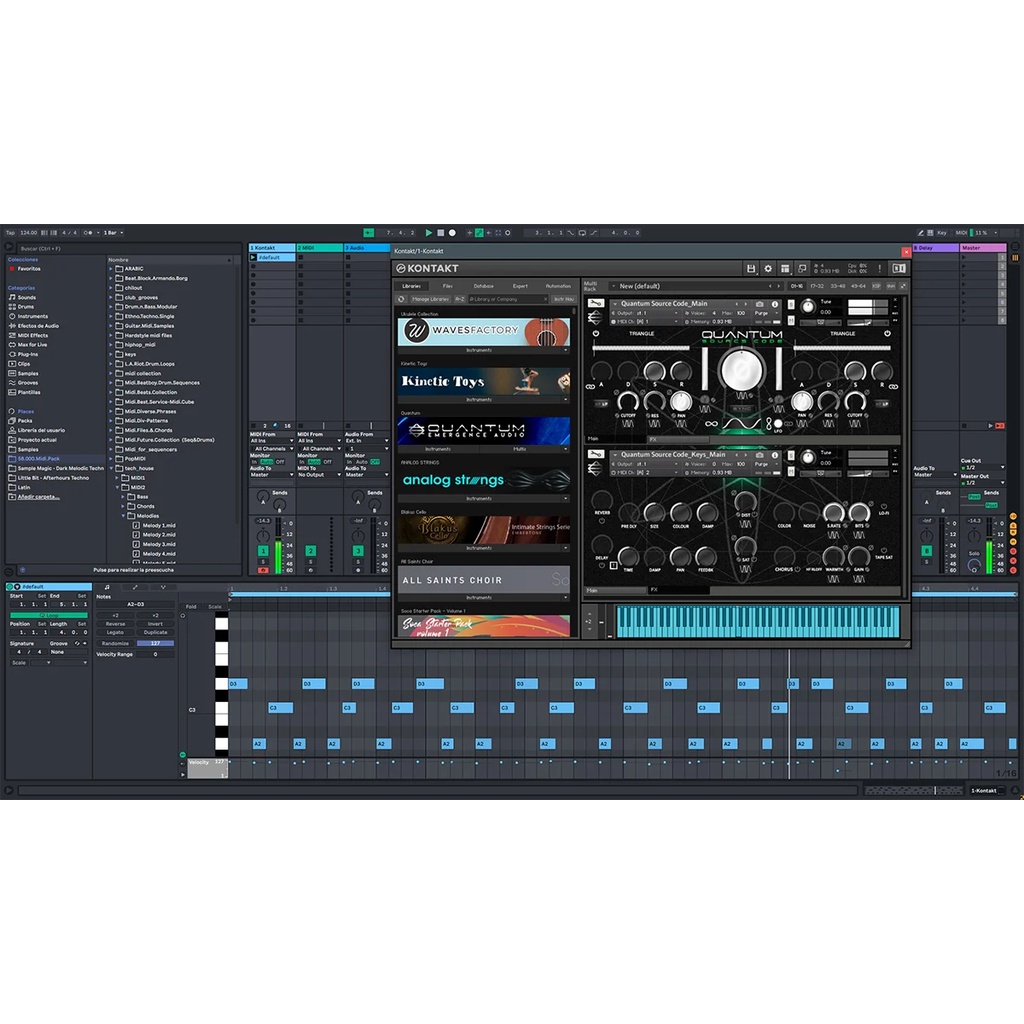Image resolution: width=1024 pixels, height=1024 pixels.
Task: Click the Drums category icon in the browser
Action: pos(12,307)
